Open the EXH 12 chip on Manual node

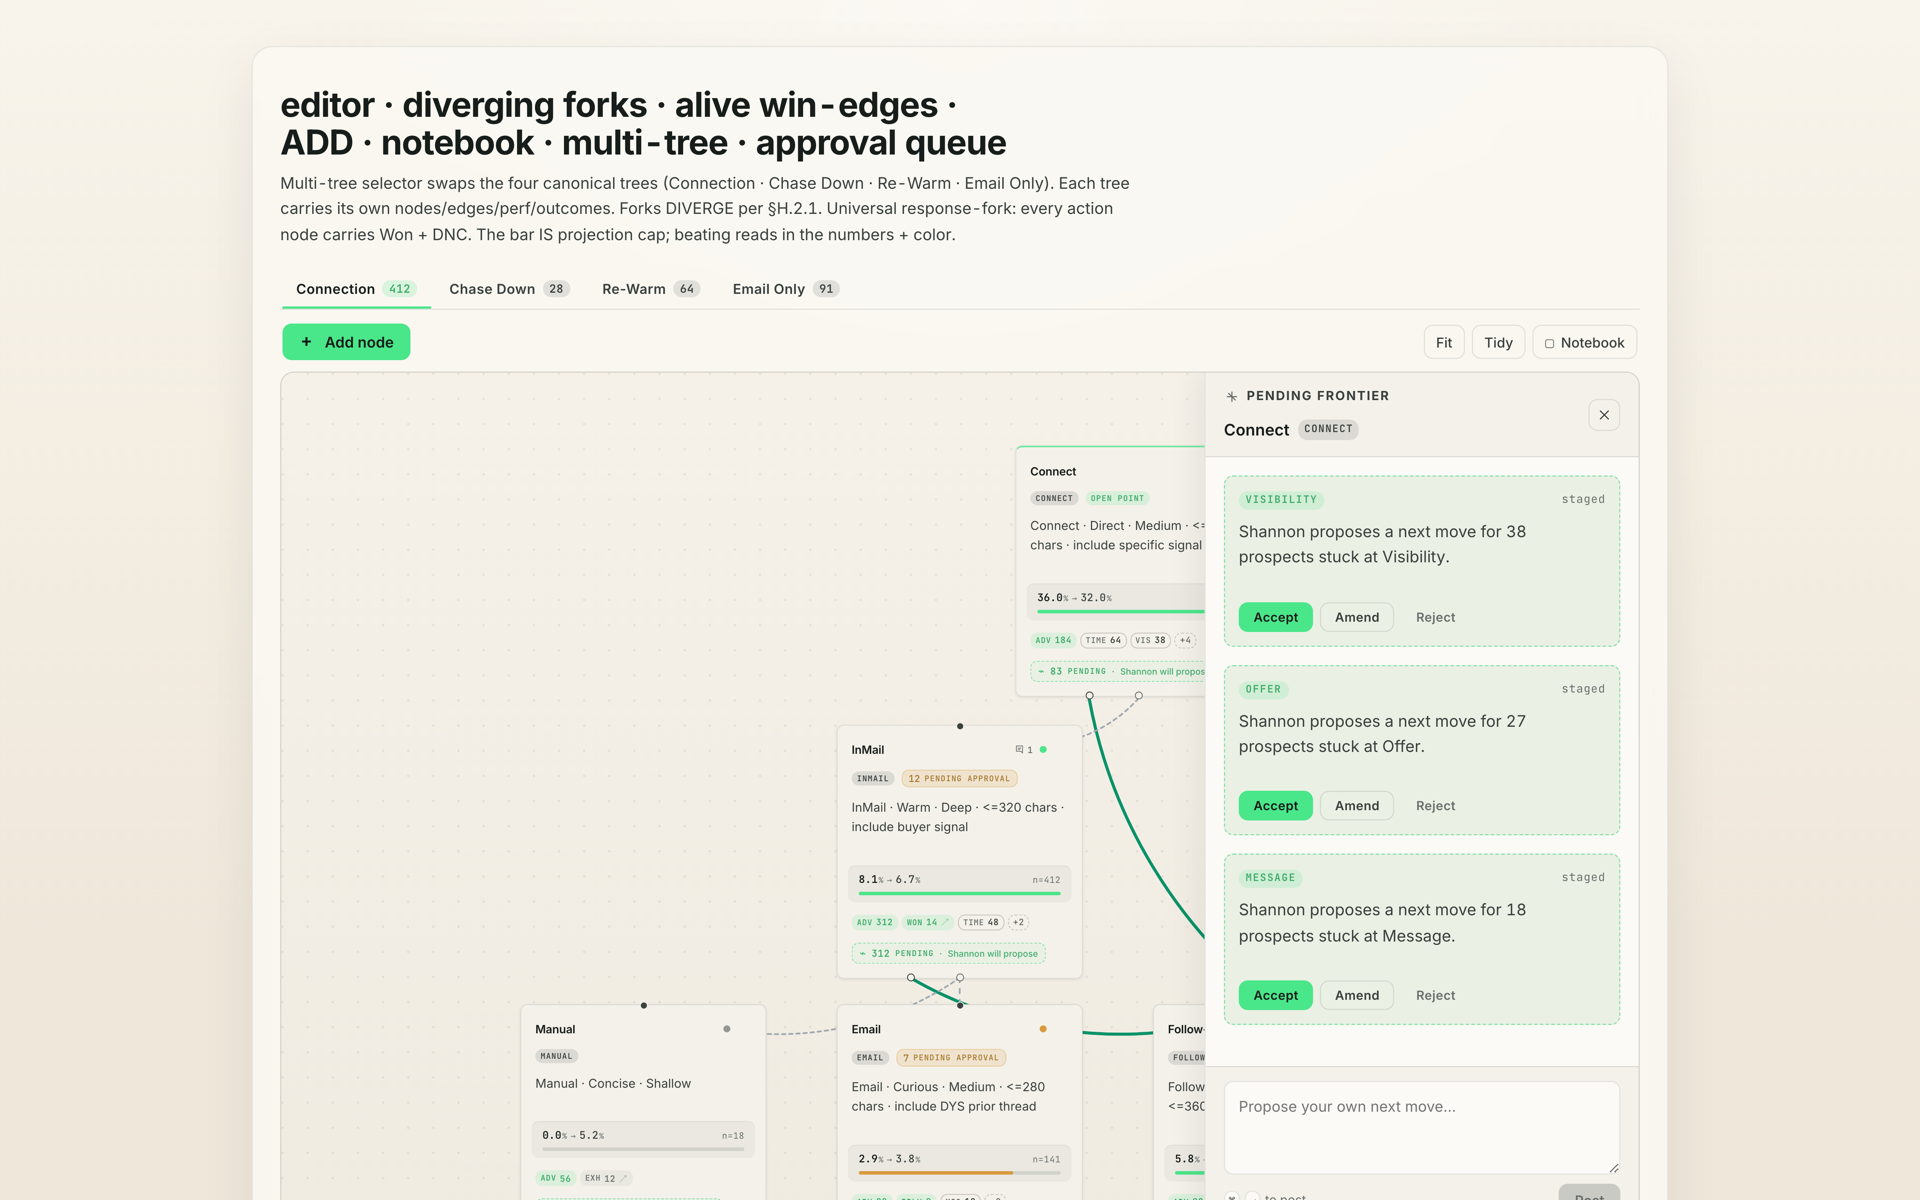point(606,1178)
